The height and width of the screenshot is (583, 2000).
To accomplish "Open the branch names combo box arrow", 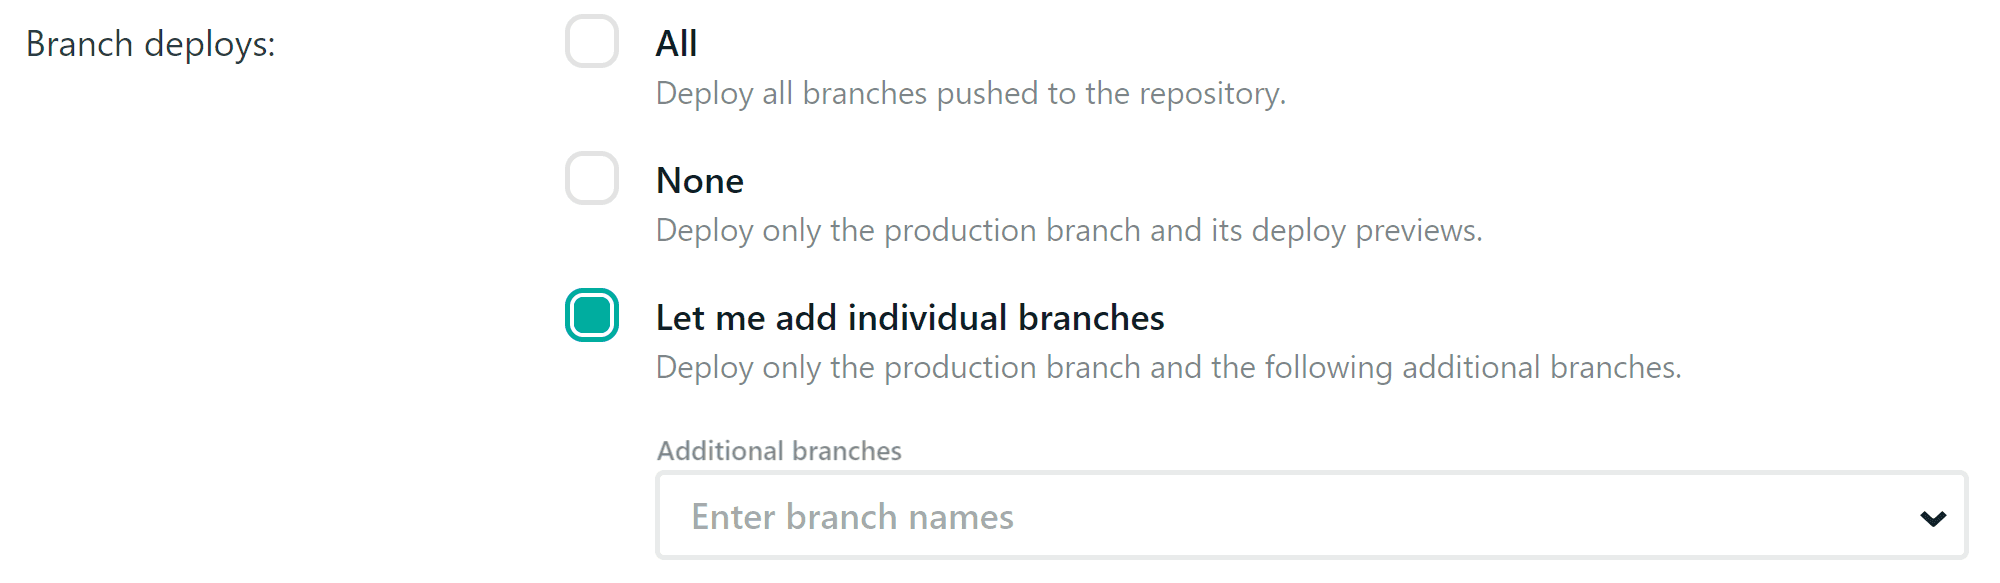I will [x=1932, y=518].
